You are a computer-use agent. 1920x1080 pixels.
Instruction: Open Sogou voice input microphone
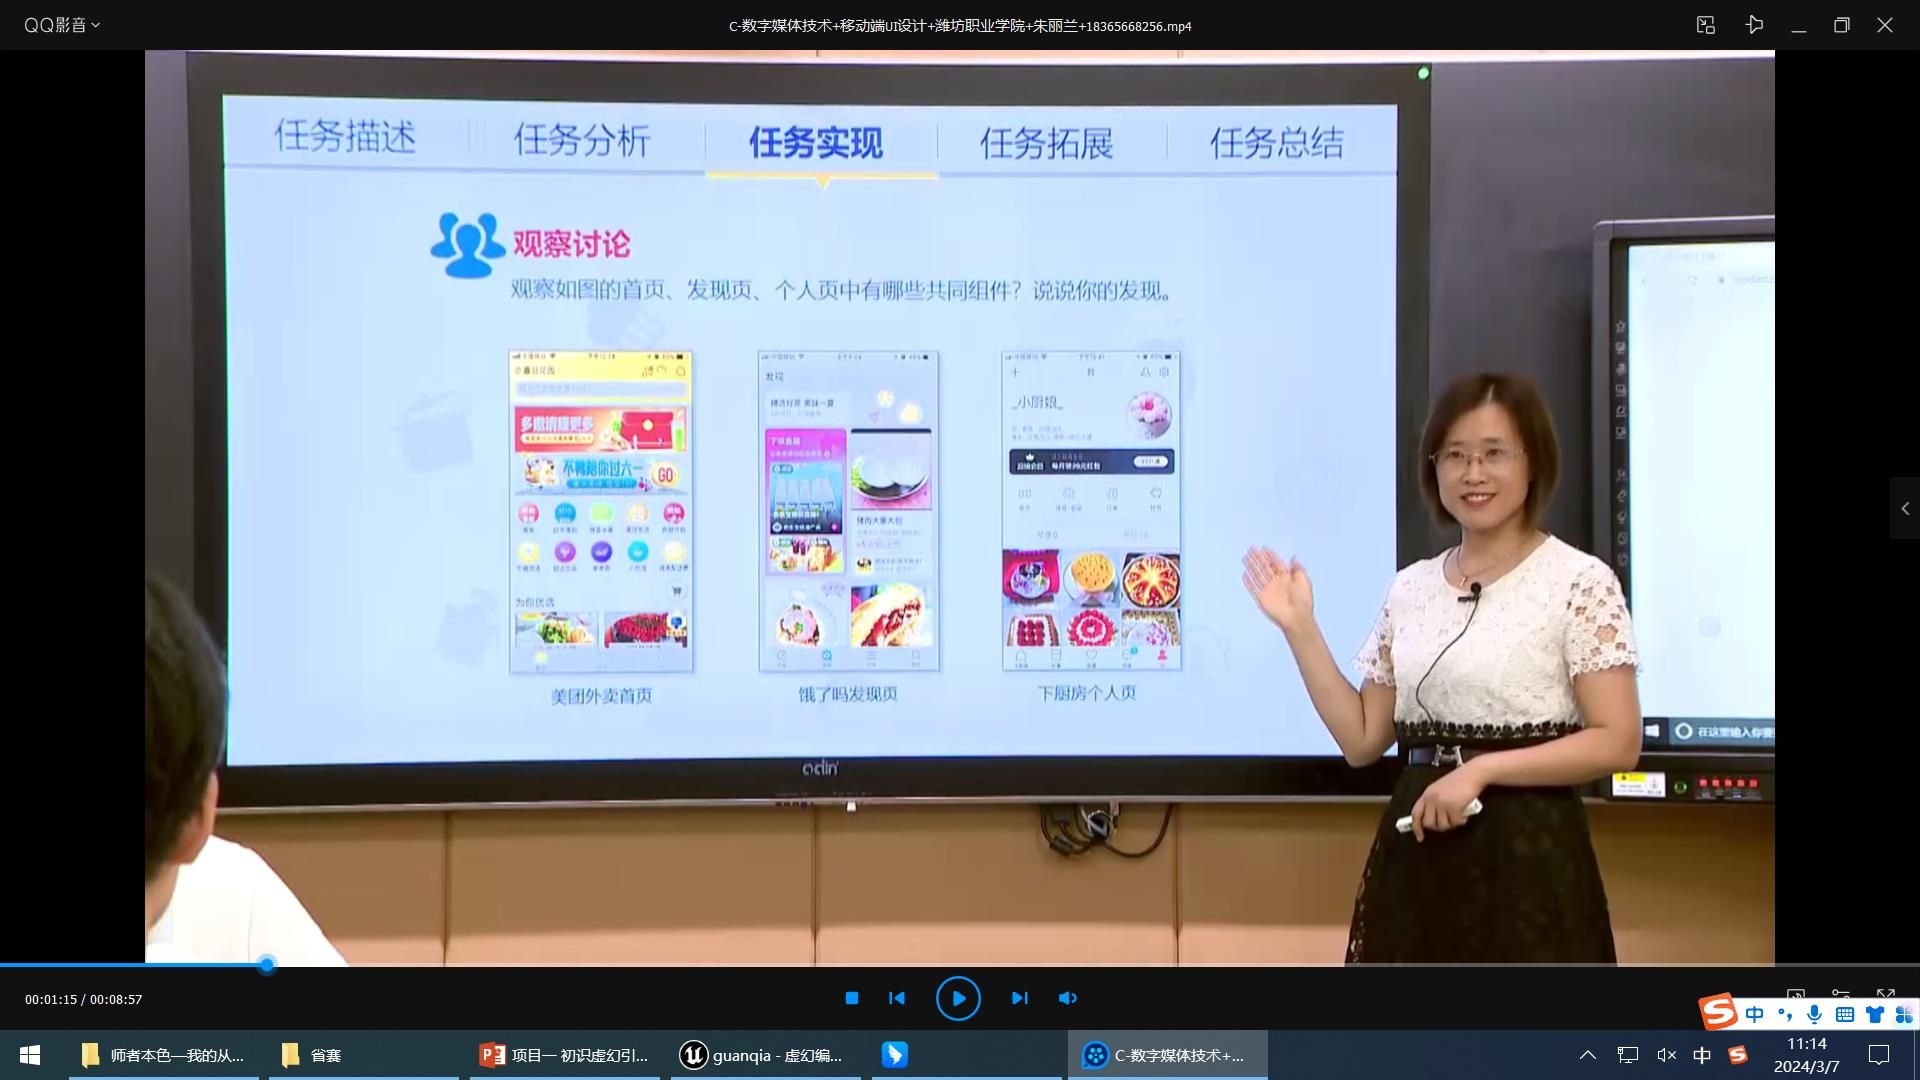click(x=1814, y=1014)
